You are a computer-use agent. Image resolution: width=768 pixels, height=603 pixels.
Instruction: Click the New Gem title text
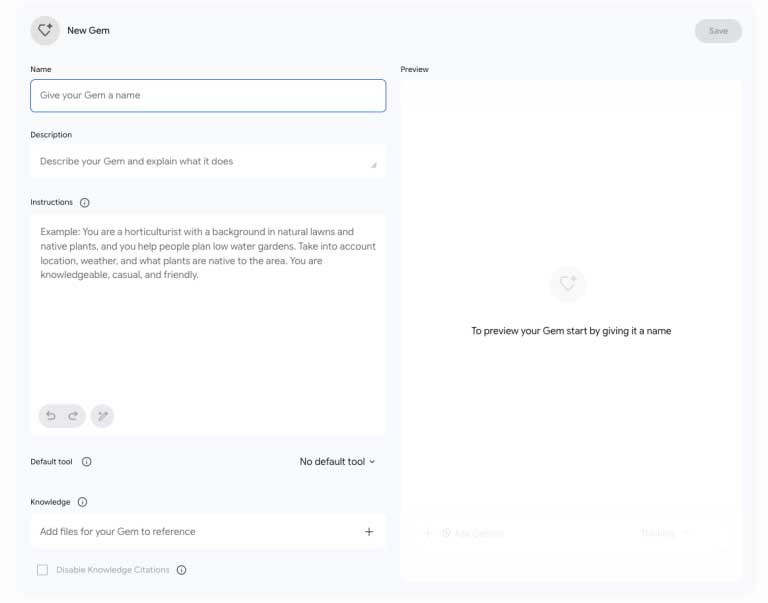coord(88,30)
